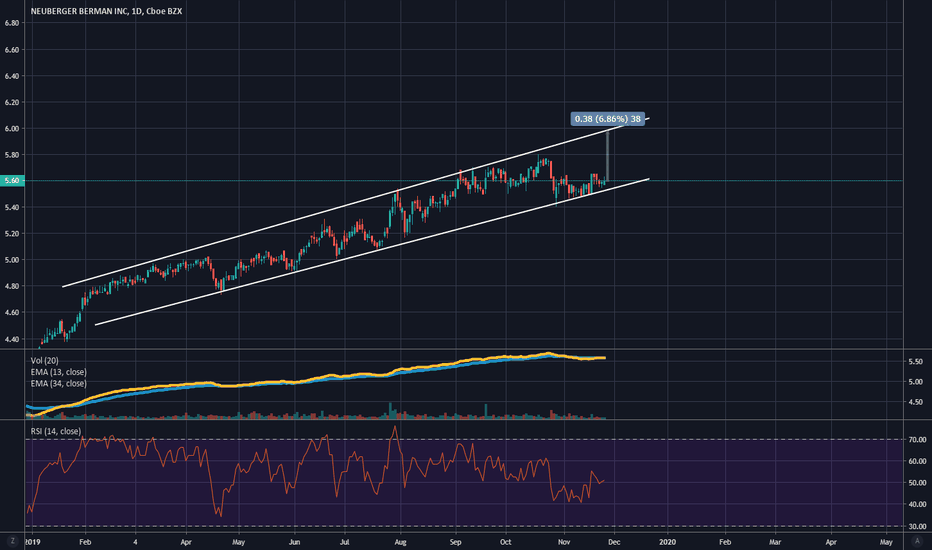Click the EMA pane 5.50 scale label

coord(915,362)
